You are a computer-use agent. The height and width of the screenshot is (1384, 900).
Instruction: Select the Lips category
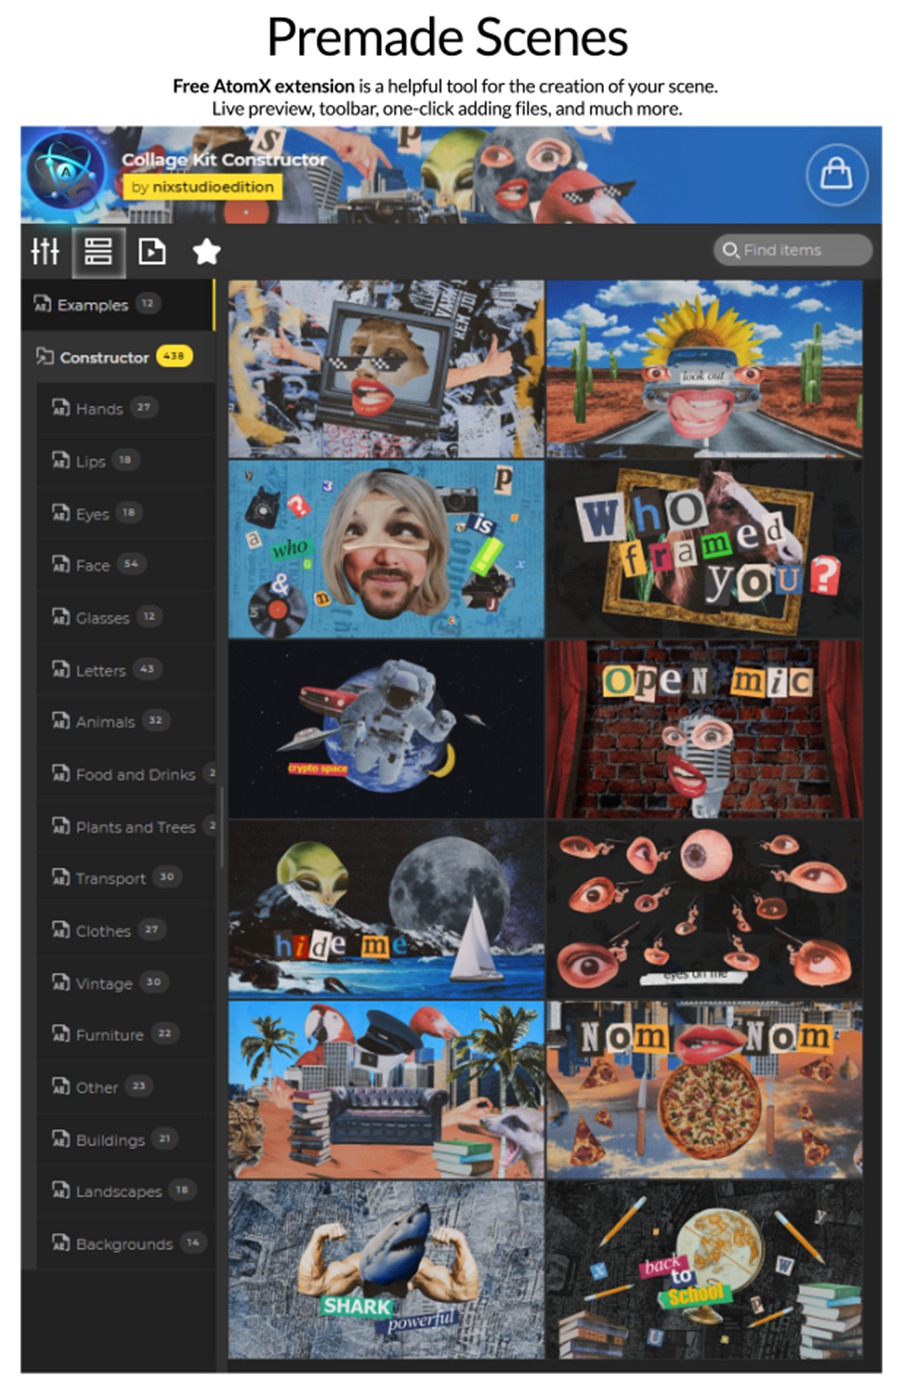[x=91, y=461]
